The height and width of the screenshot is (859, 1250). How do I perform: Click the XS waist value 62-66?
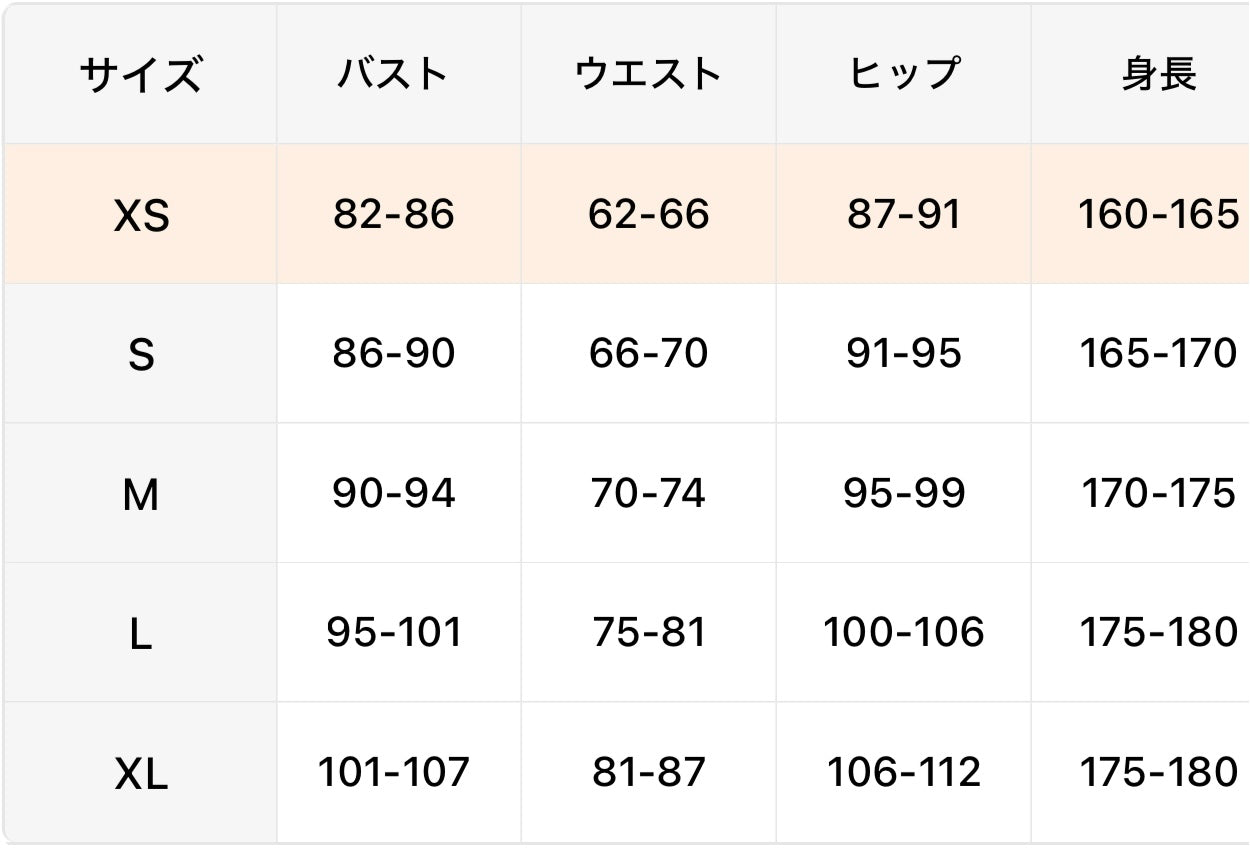(649, 214)
